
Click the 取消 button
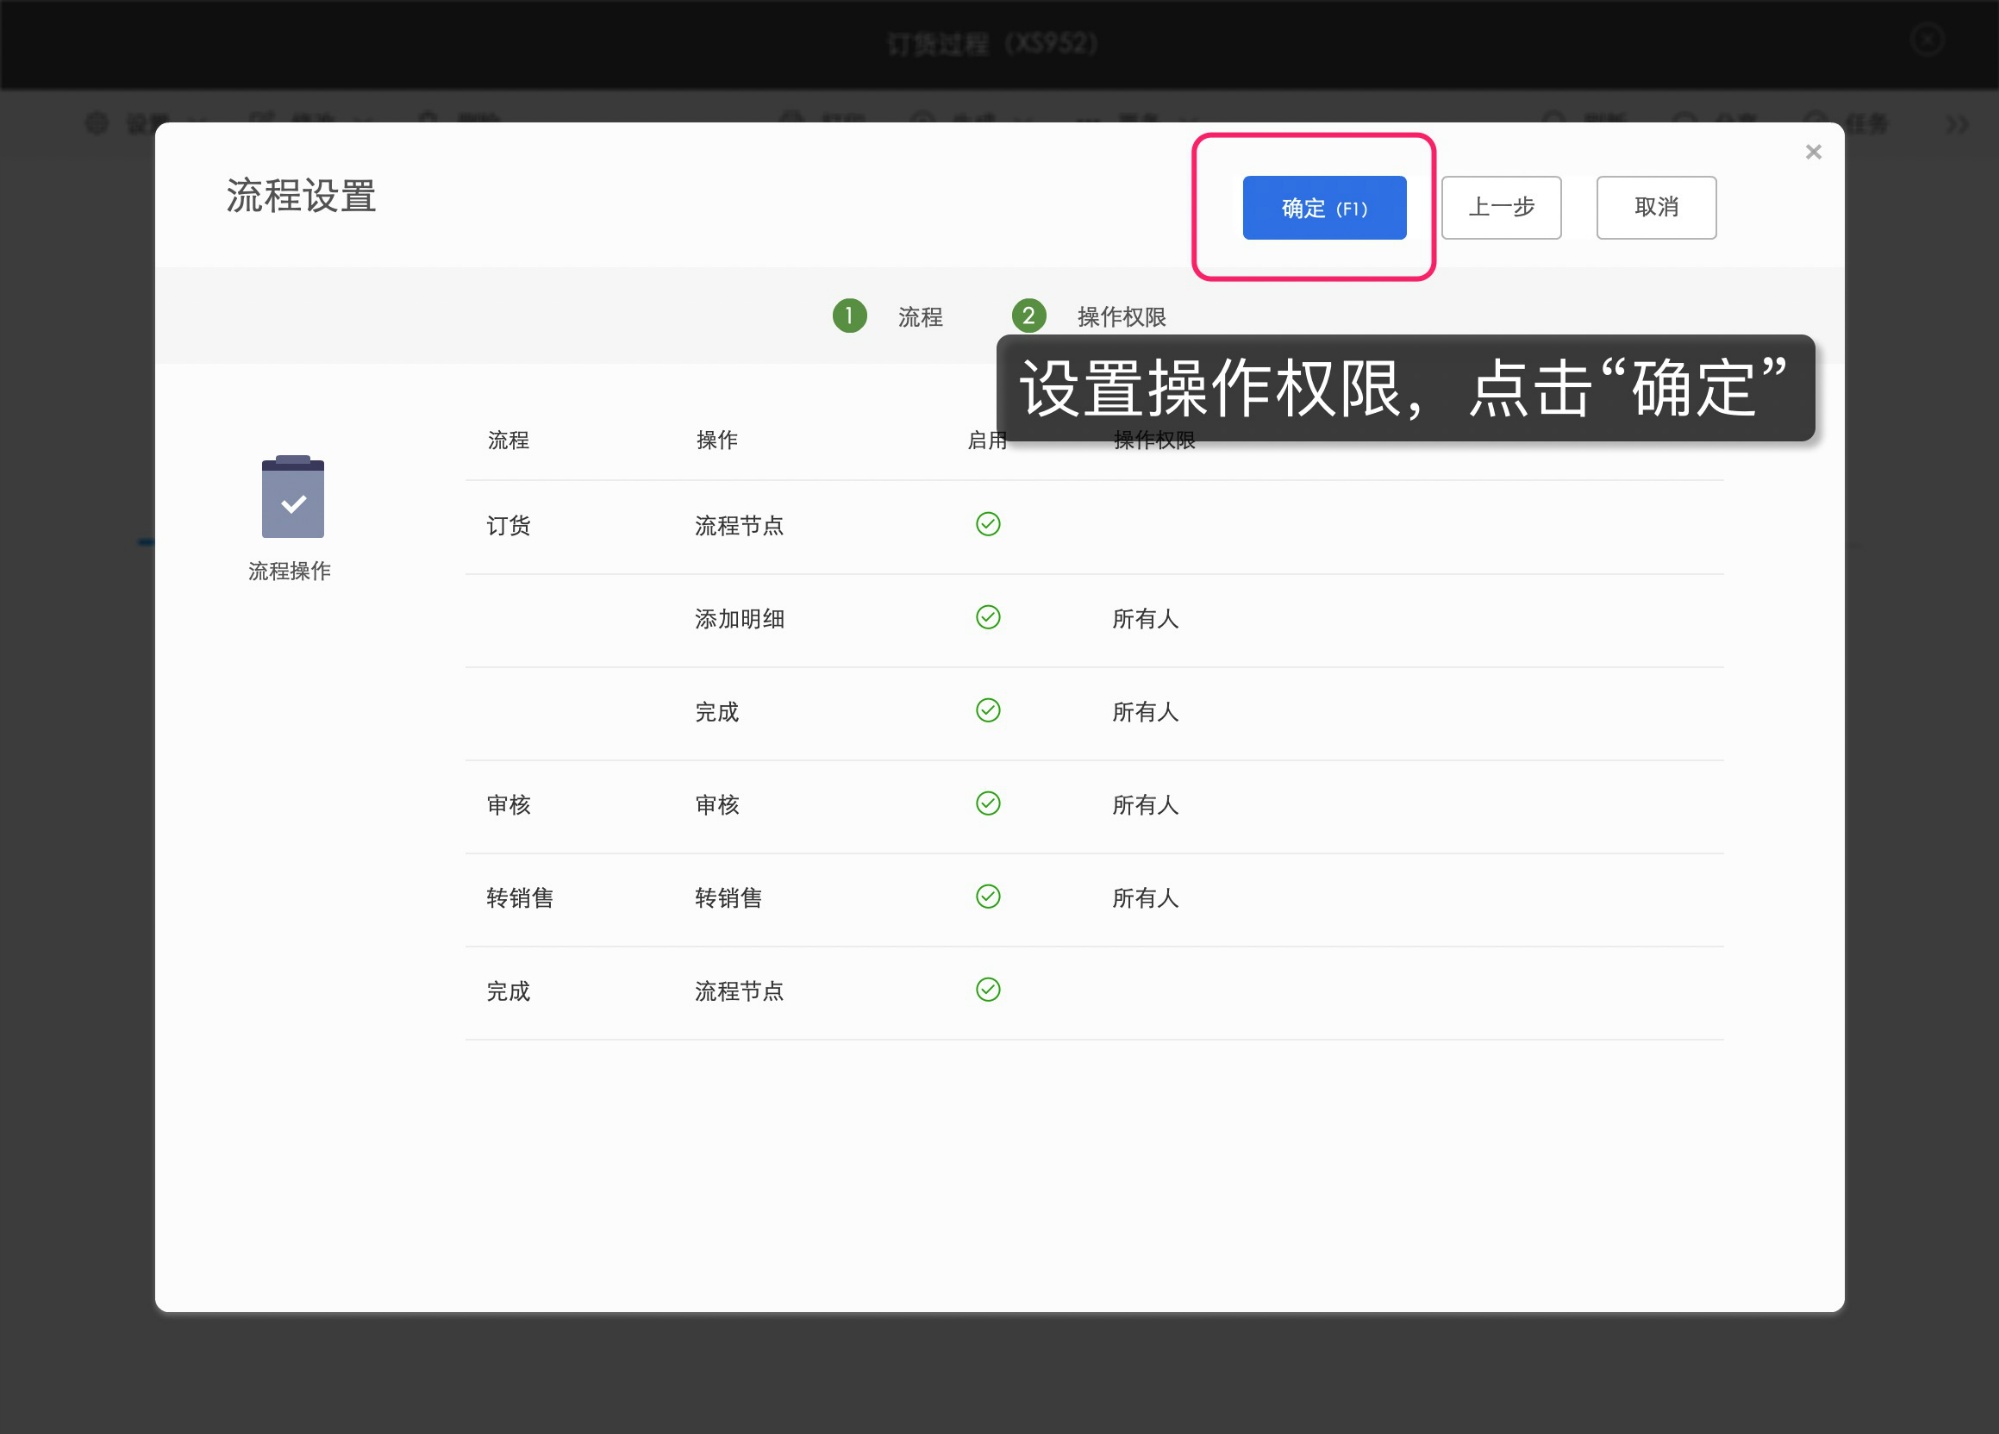1655,207
